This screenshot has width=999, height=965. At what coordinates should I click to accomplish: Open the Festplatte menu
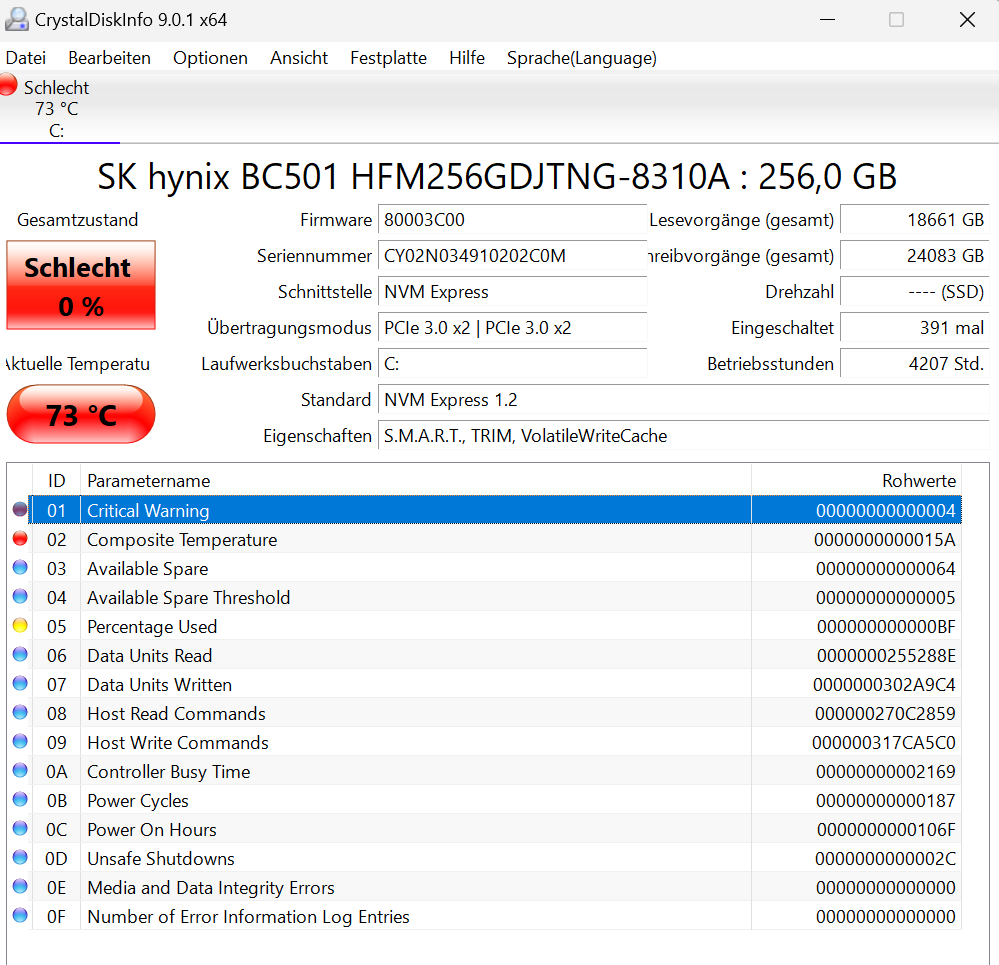(389, 58)
